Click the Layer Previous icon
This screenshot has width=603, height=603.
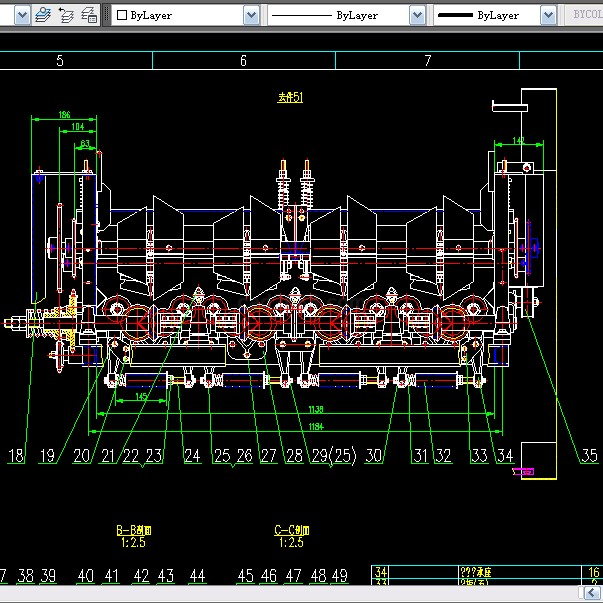click(66, 15)
